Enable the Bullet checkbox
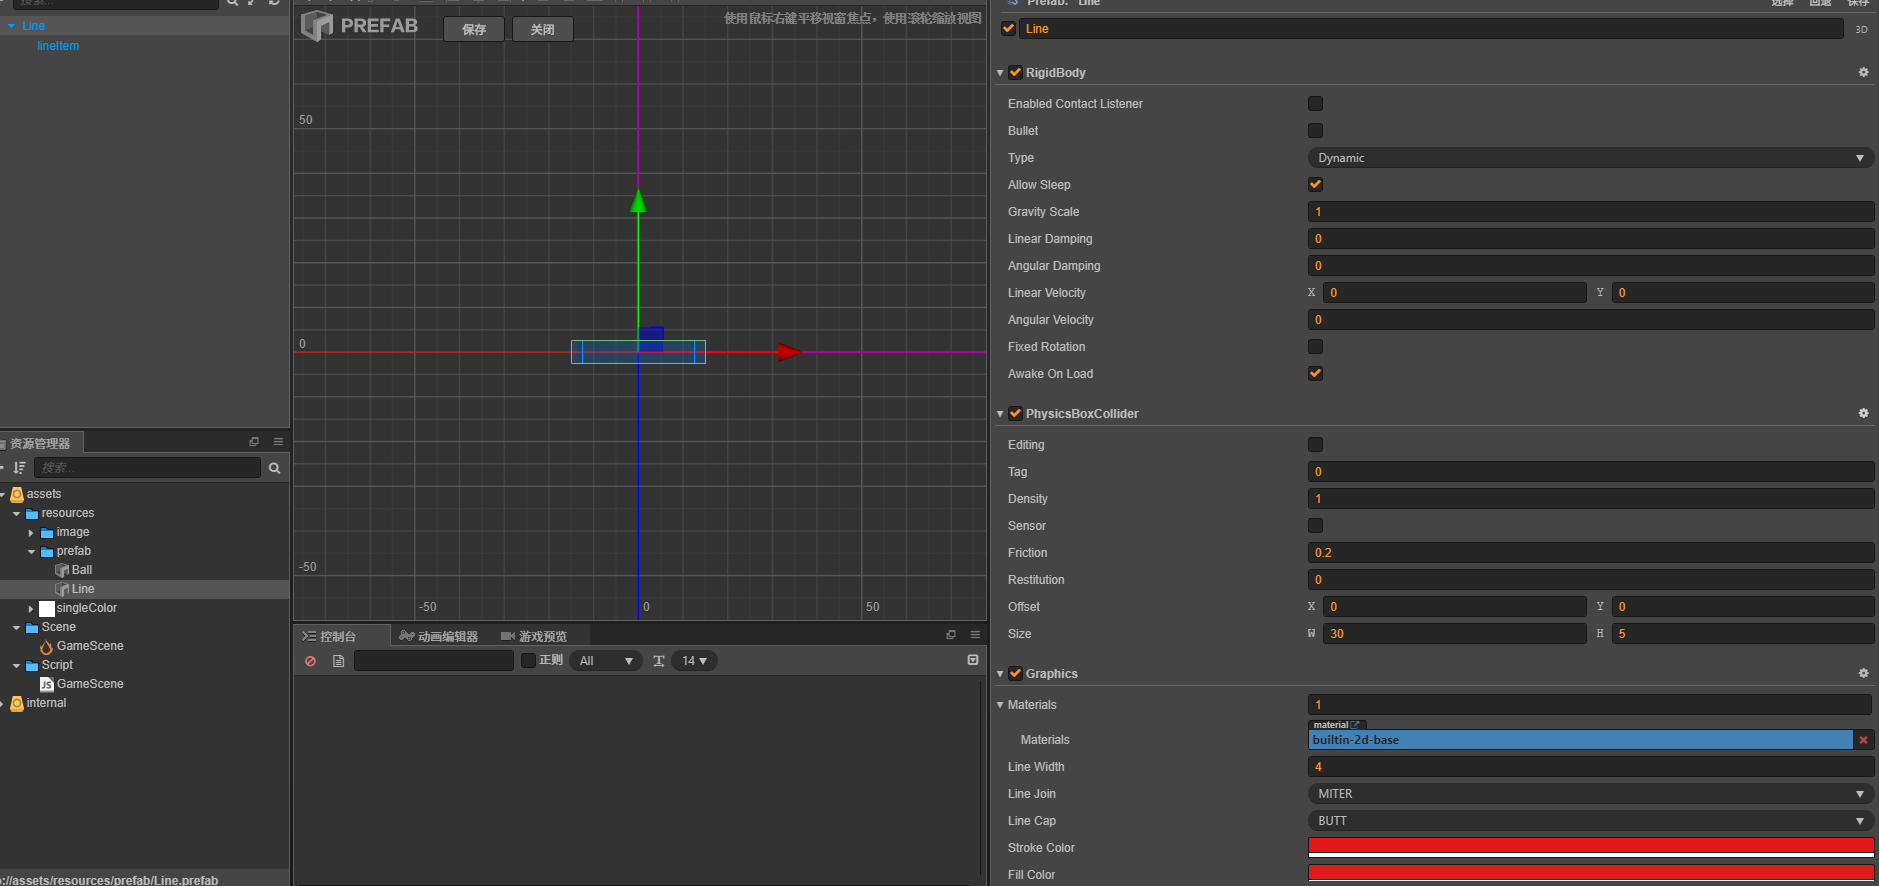 [1315, 131]
